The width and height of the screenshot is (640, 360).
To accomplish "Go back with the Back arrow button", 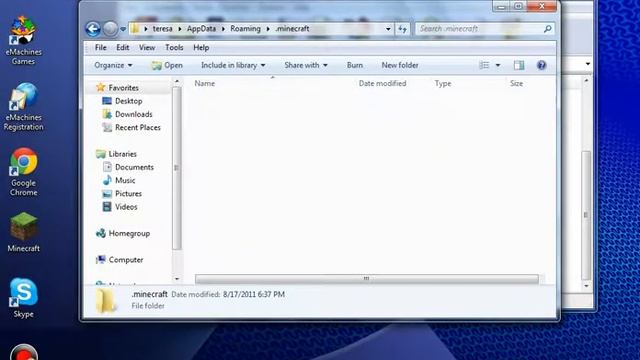I will click(x=93, y=29).
